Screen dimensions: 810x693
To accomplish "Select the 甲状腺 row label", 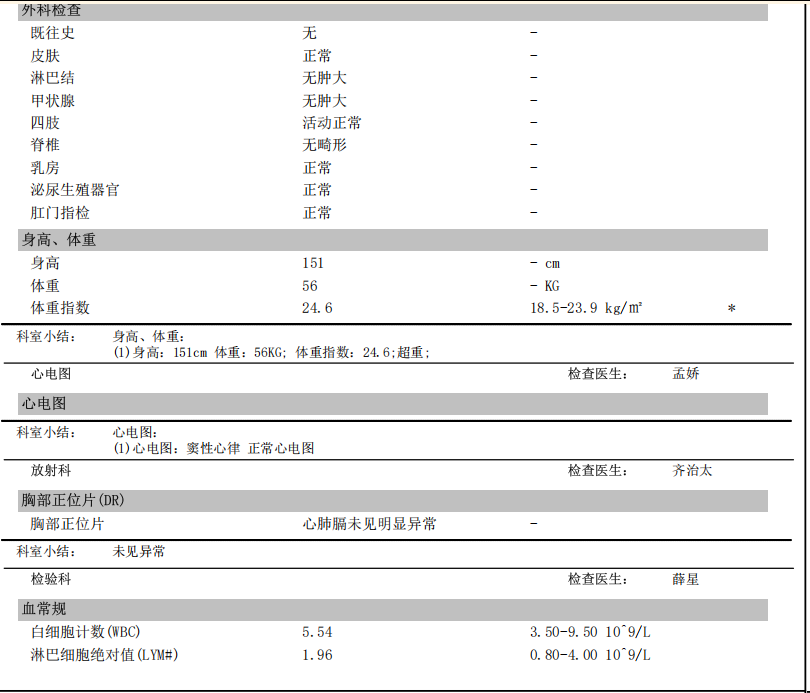I will coord(52,101).
